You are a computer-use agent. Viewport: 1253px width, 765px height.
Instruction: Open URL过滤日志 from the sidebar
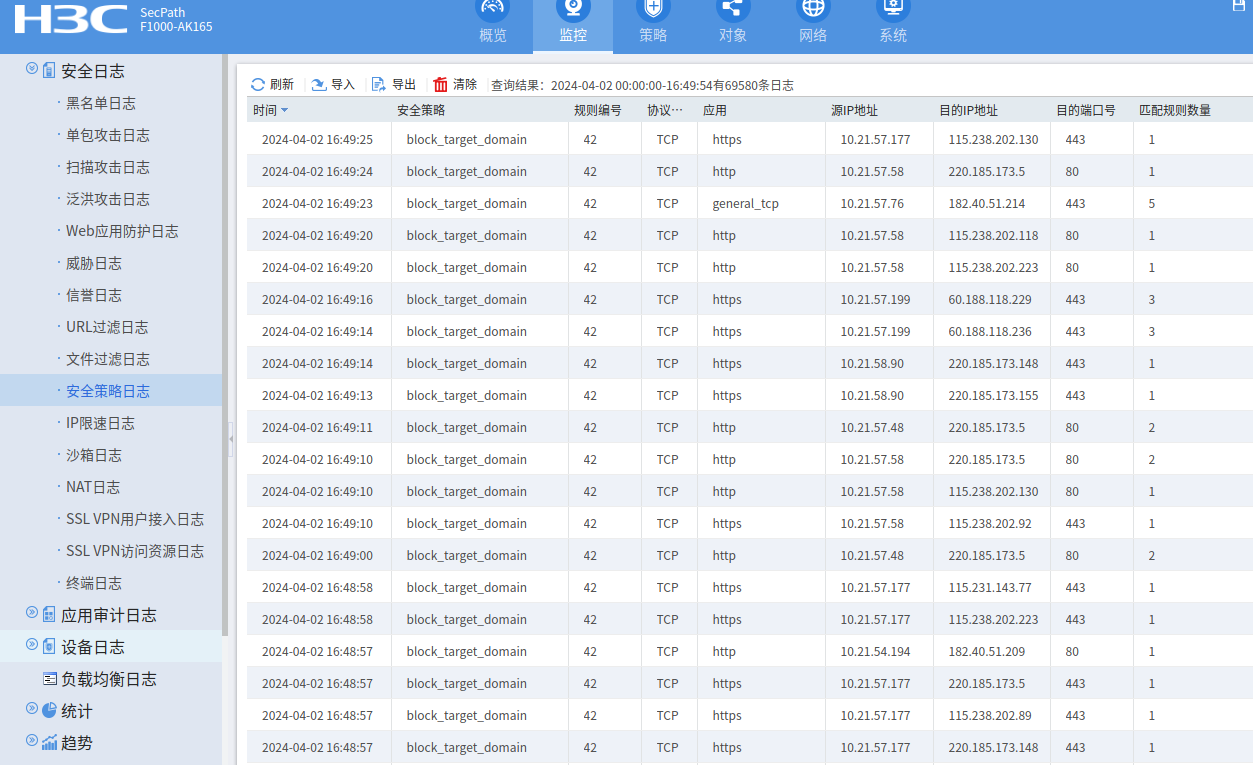click(107, 327)
